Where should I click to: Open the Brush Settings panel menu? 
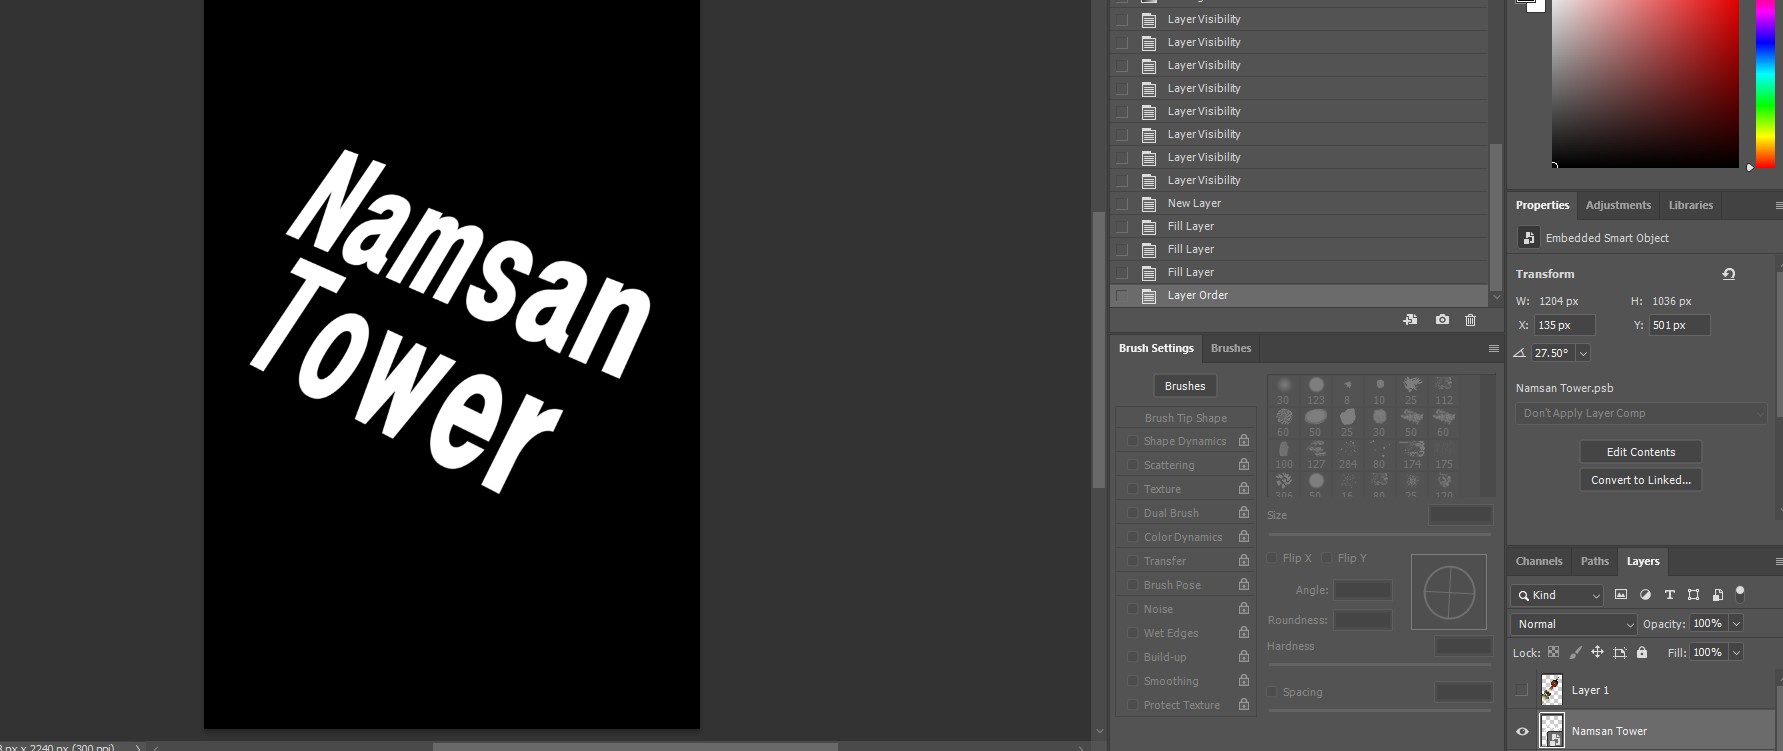(1494, 348)
